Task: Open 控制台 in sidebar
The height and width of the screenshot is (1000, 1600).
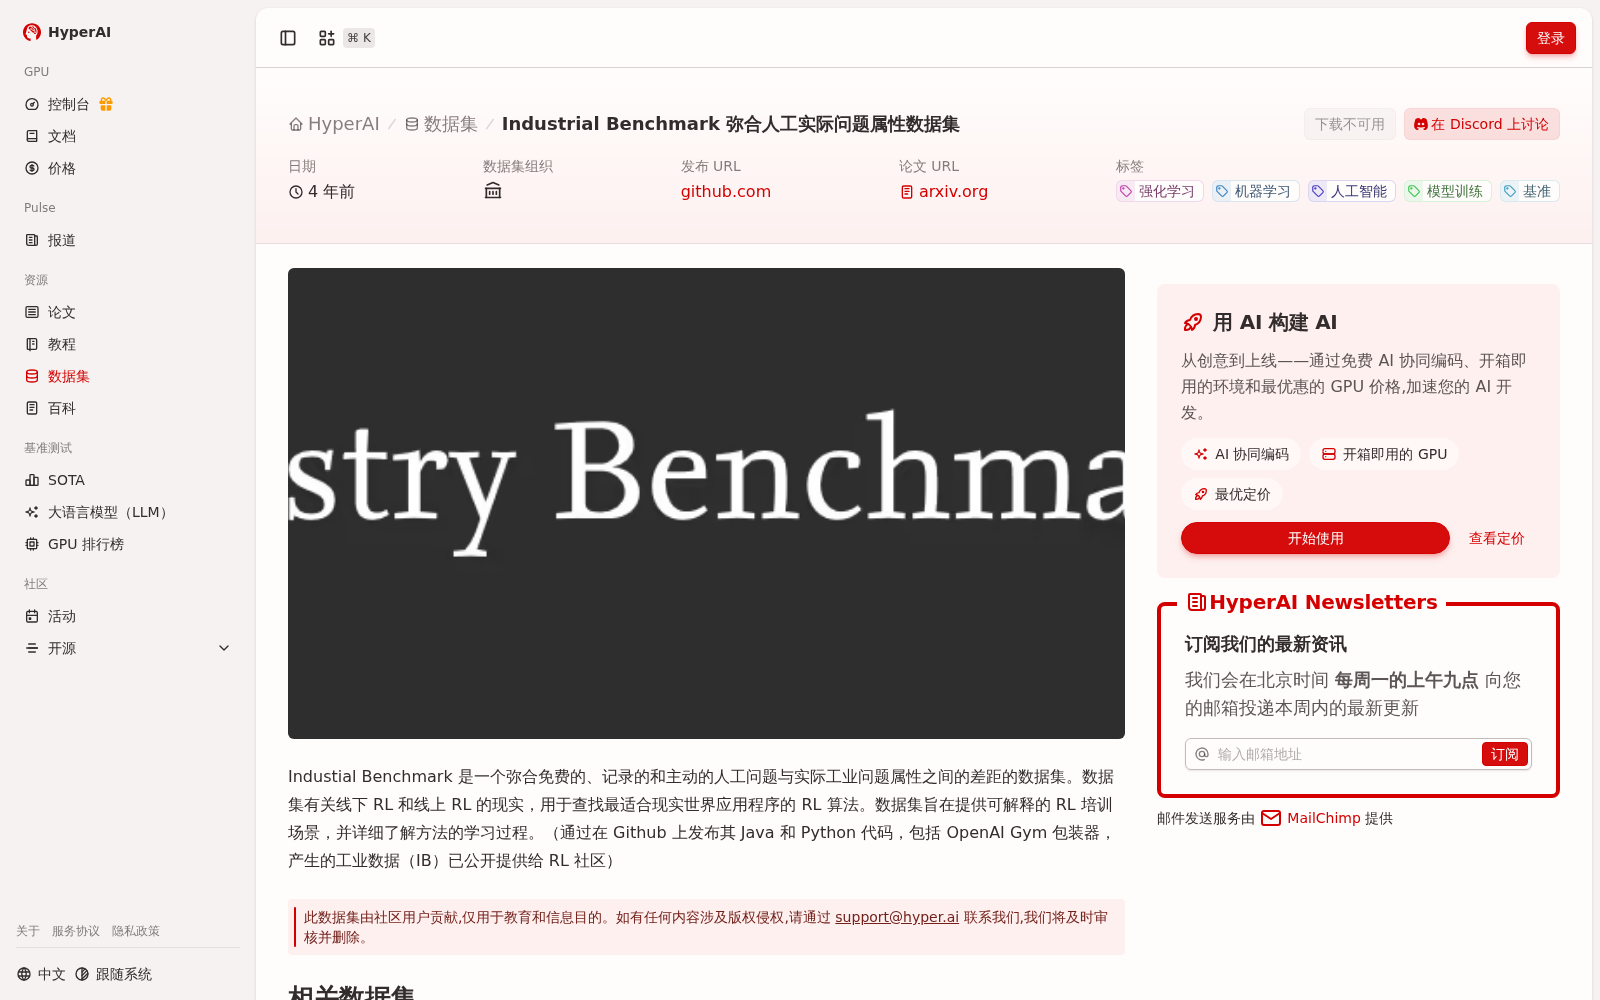Action: 69,104
